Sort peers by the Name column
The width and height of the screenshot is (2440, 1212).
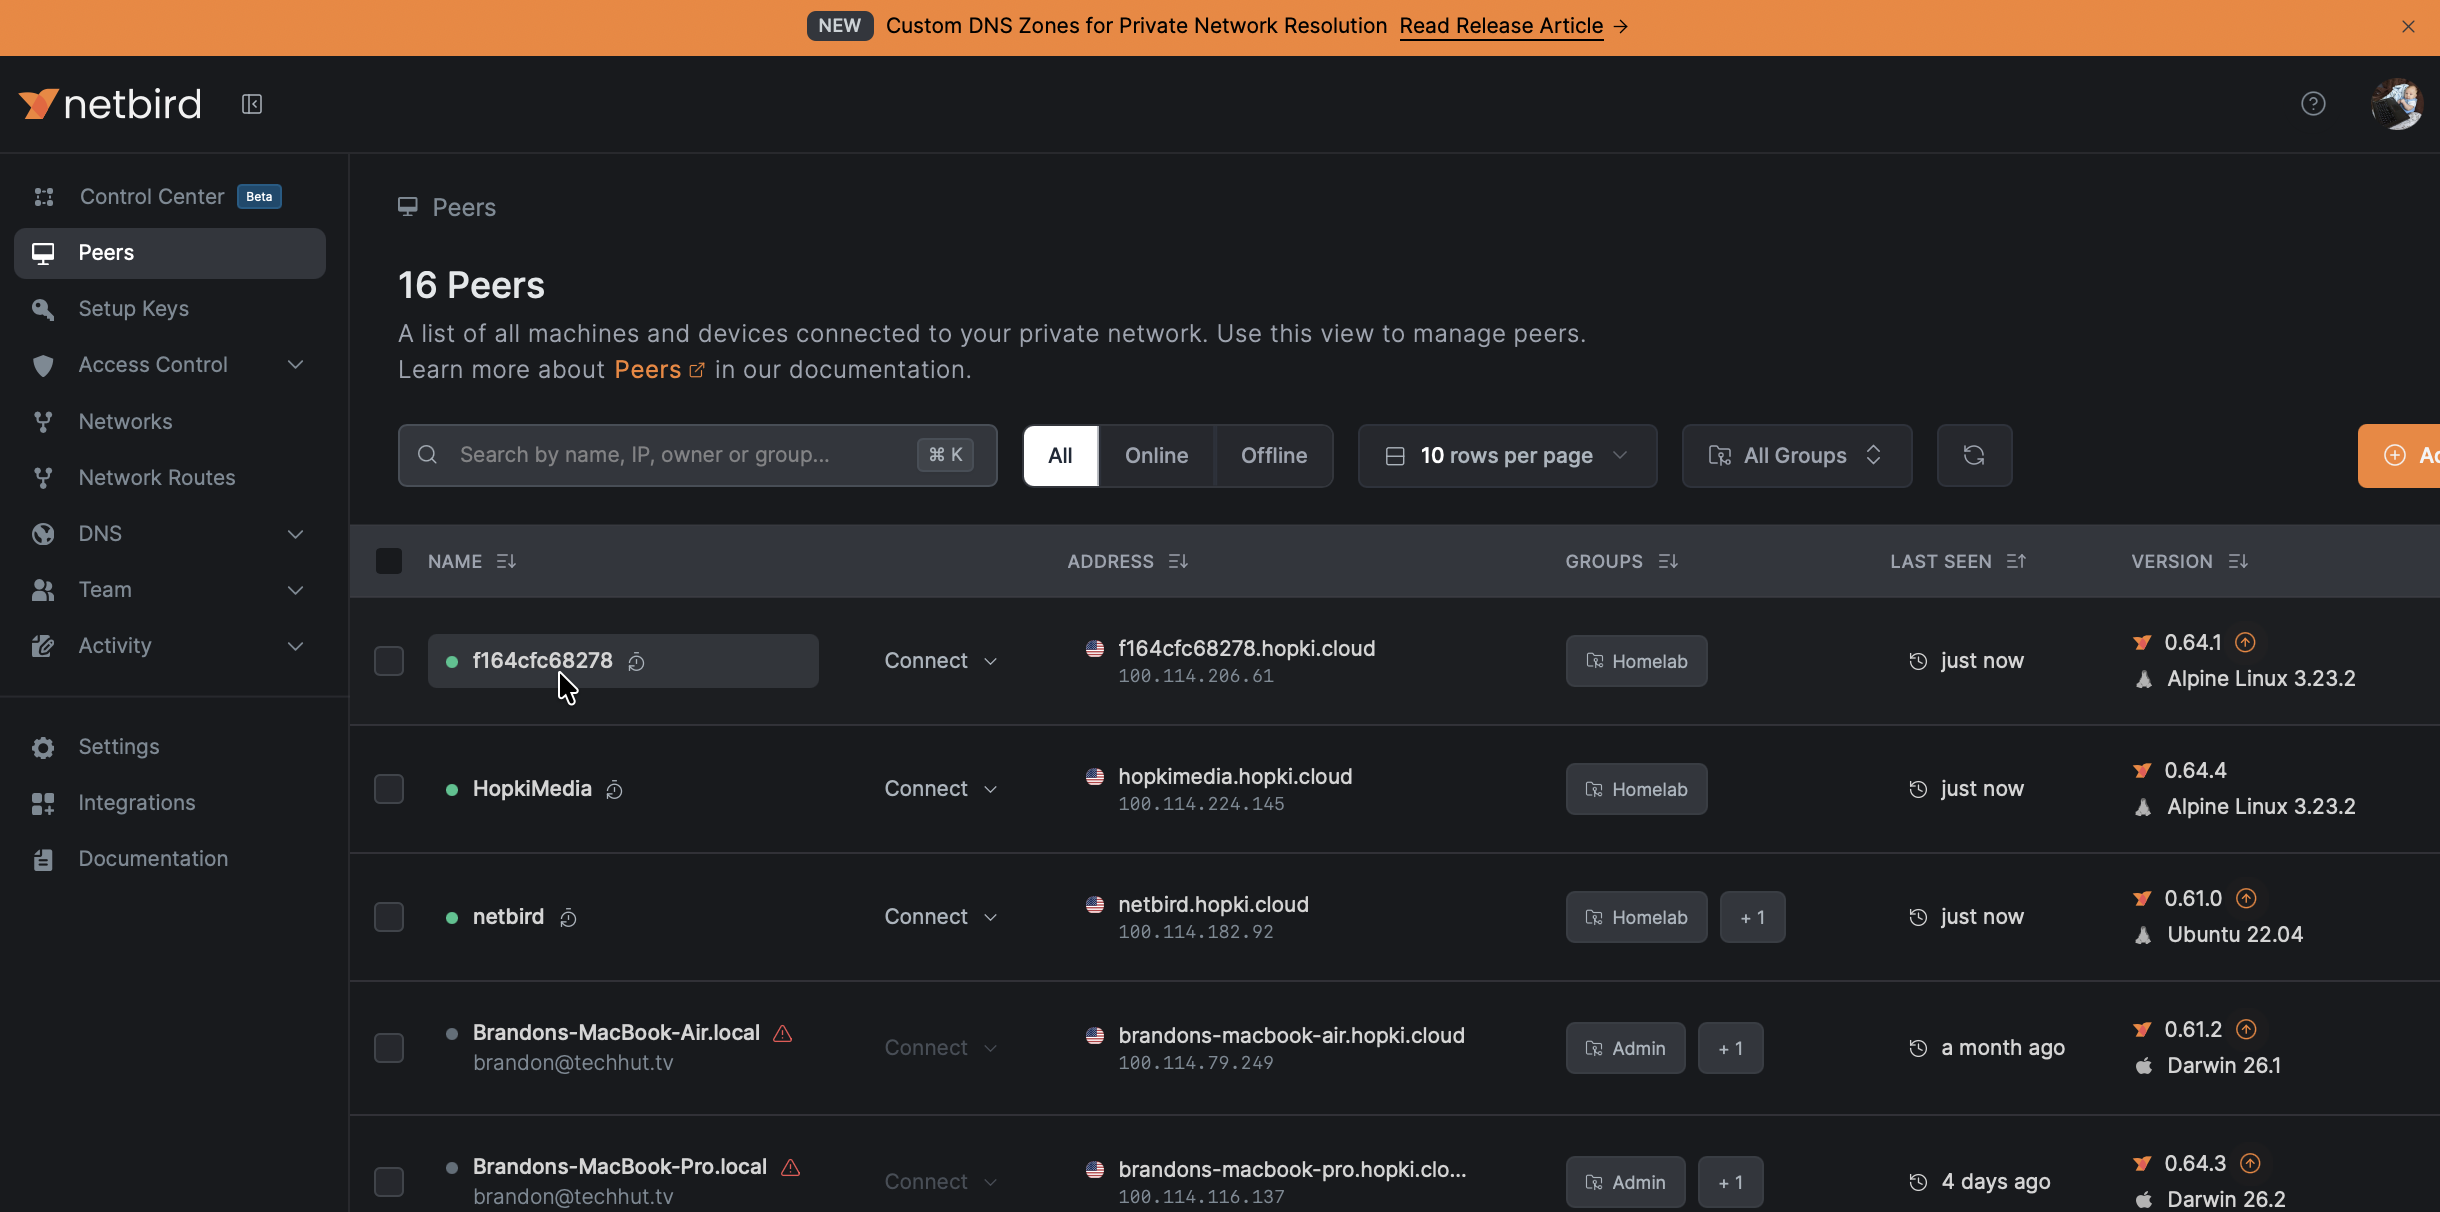tap(506, 561)
